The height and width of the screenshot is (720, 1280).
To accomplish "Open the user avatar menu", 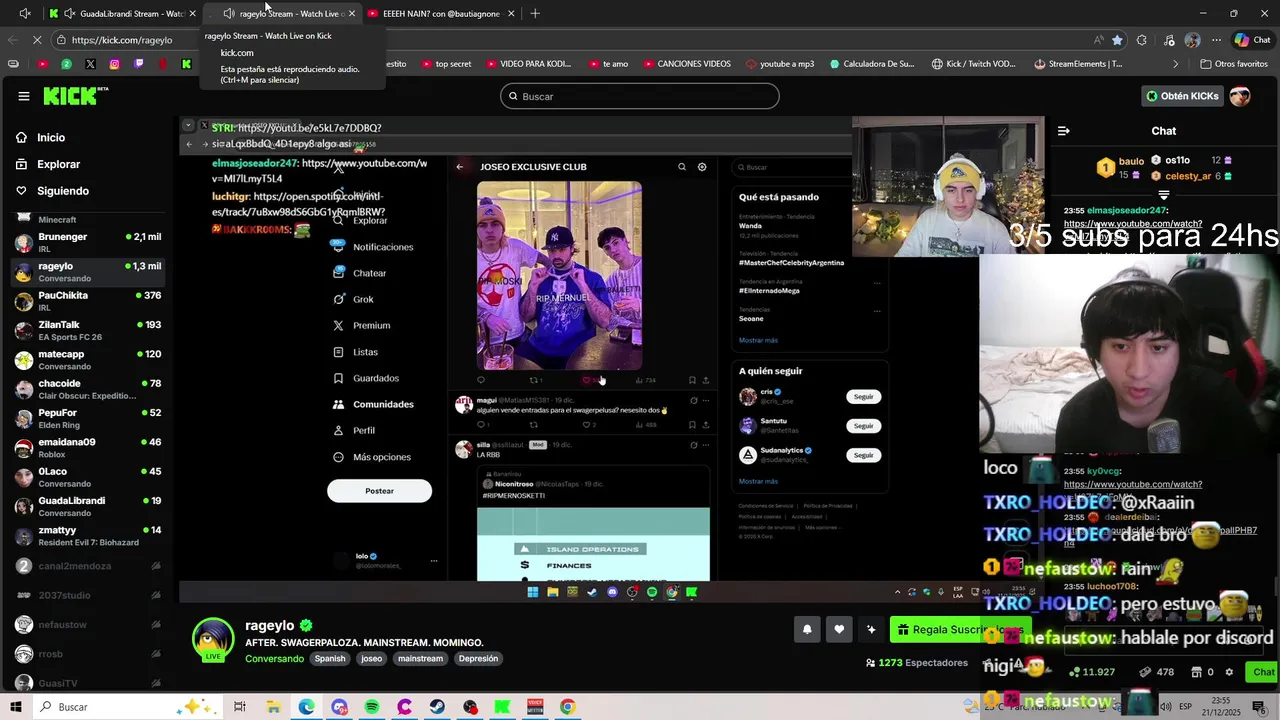I will [1240, 96].
